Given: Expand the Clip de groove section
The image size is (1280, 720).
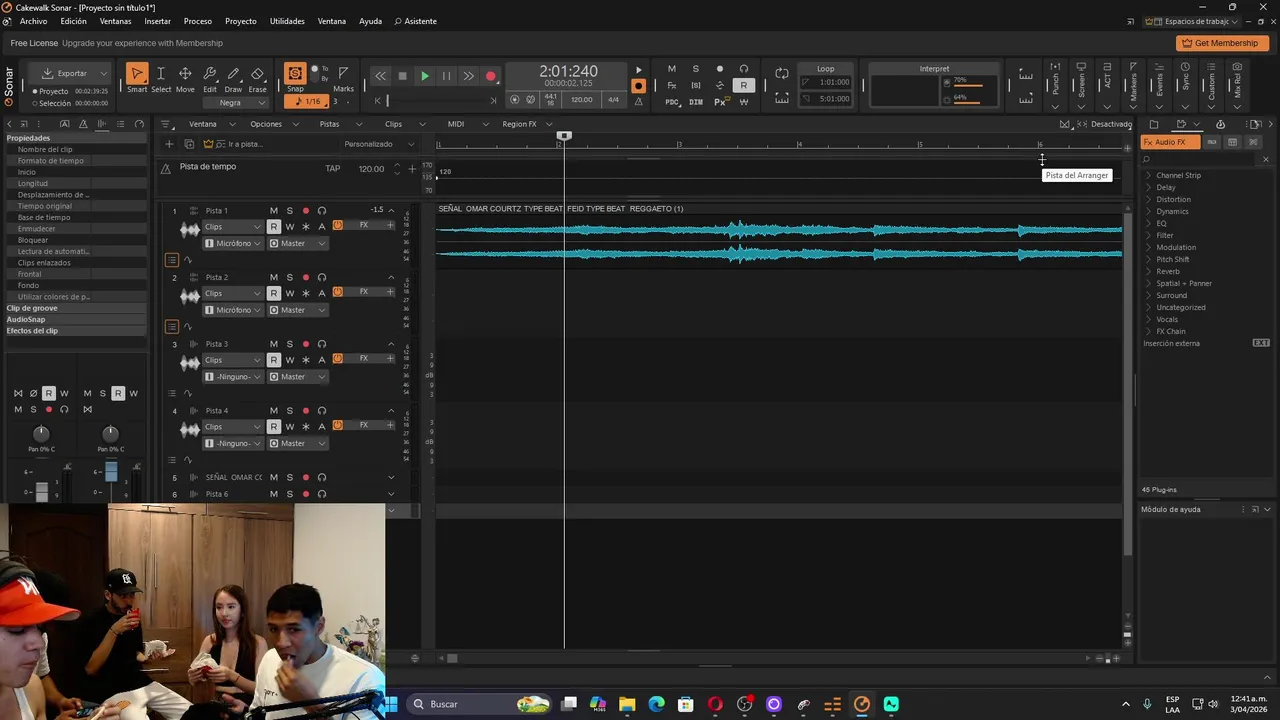Looking at the screenshot, I should pyautogui.click(x=32, y=308).
